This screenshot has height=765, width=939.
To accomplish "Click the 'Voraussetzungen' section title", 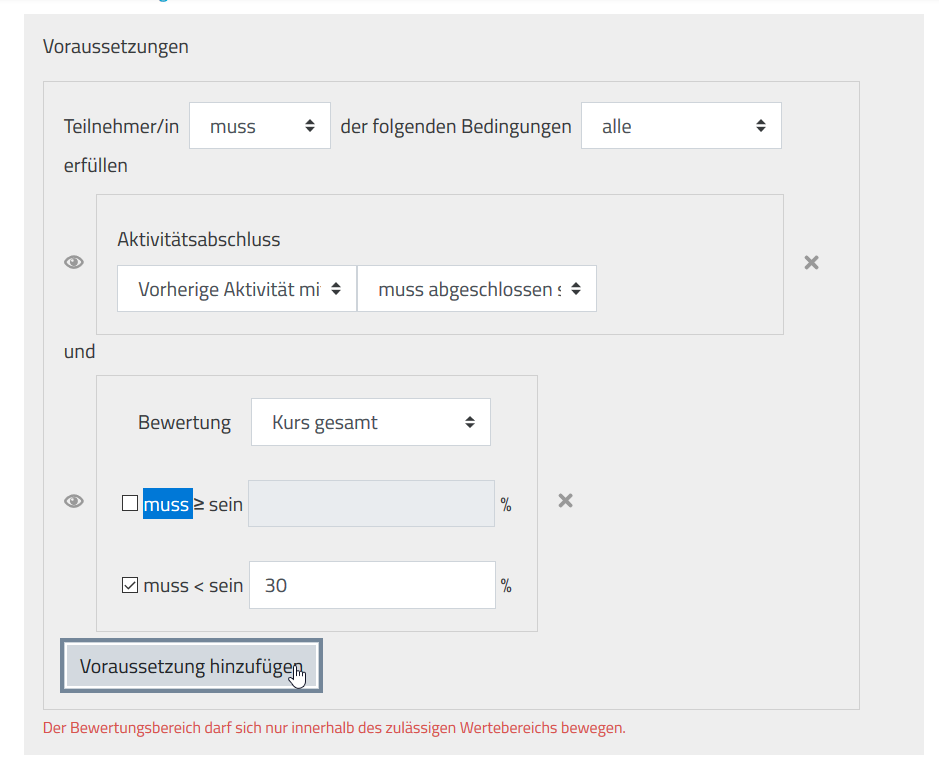I will [116, 47].
